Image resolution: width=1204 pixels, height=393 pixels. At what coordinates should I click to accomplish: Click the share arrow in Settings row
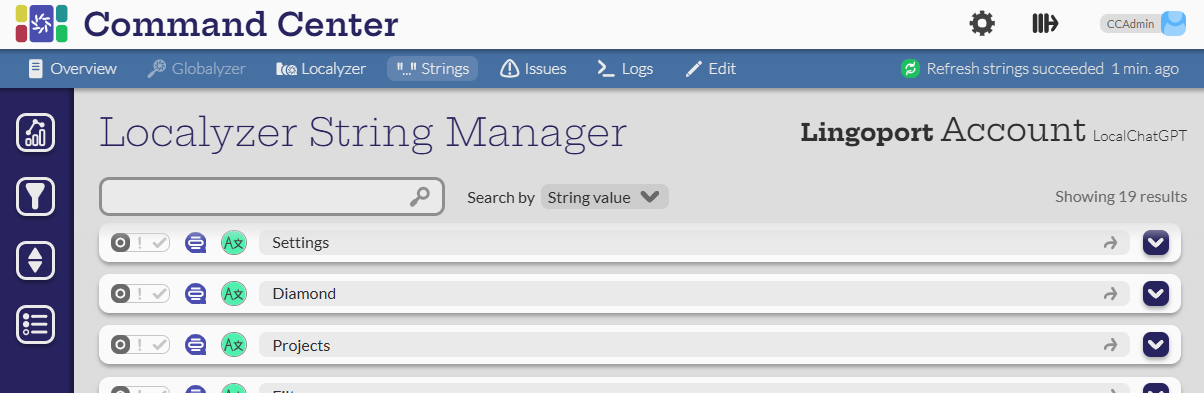click(1110, 242)
